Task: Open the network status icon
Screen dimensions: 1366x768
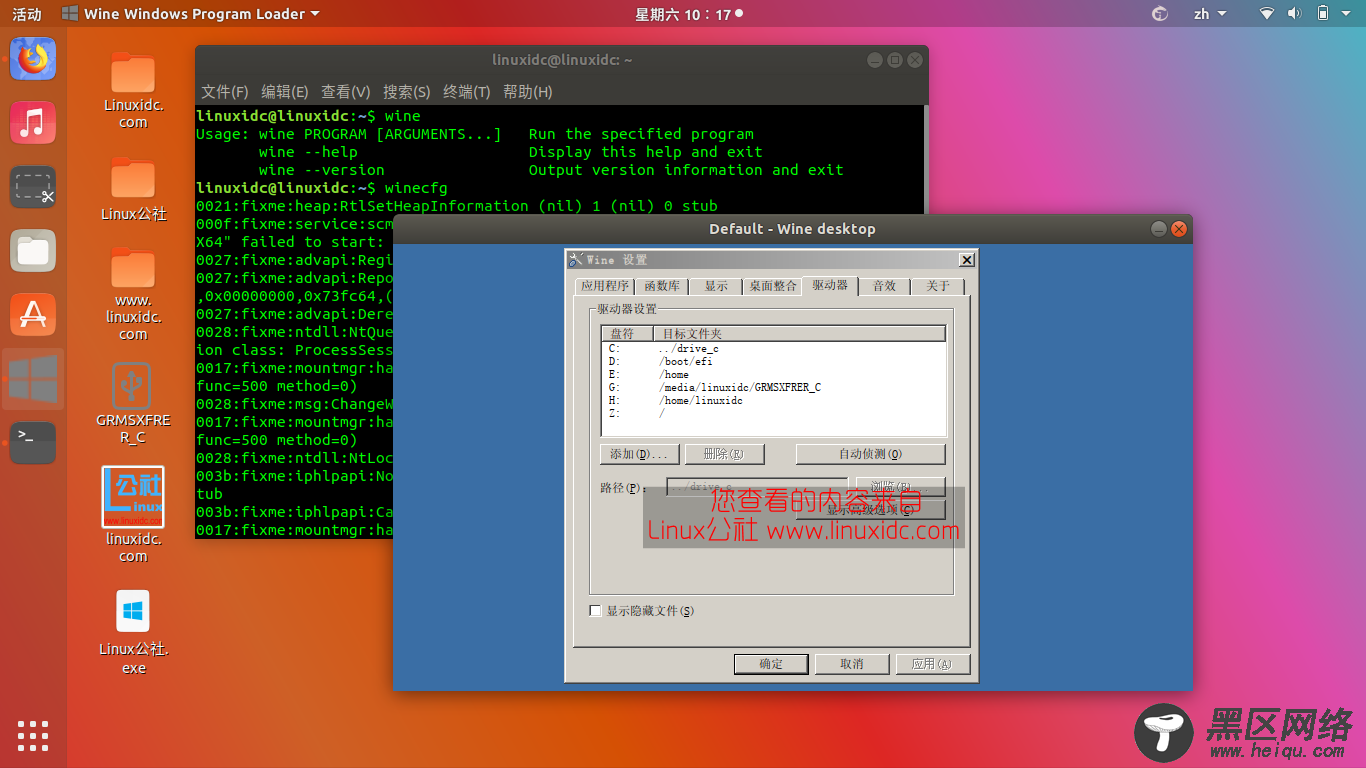Action: 1267,14
